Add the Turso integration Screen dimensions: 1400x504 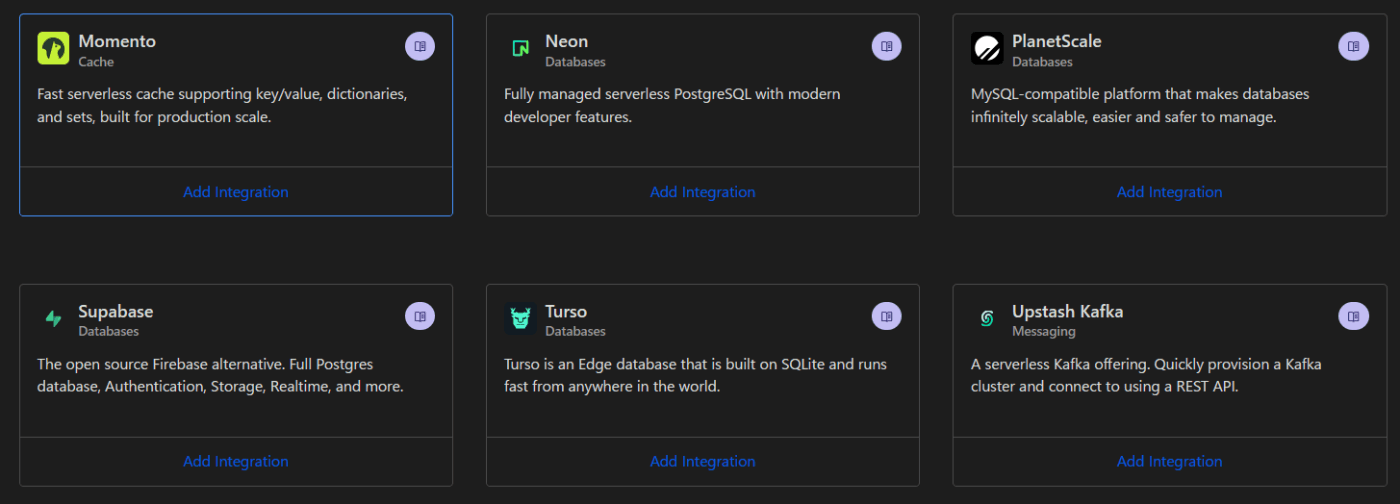(703, 461)
